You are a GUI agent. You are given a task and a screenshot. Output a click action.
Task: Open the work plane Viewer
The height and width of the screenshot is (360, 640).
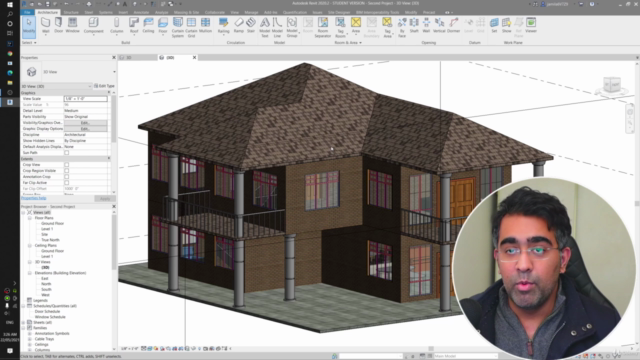[x=531, y=26]
